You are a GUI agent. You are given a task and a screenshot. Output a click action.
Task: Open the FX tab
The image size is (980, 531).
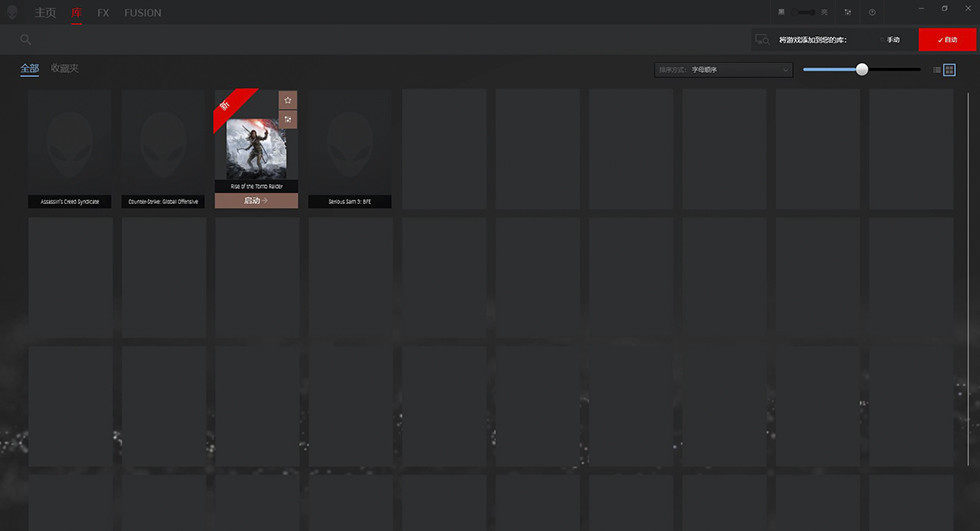click(103, 13)
